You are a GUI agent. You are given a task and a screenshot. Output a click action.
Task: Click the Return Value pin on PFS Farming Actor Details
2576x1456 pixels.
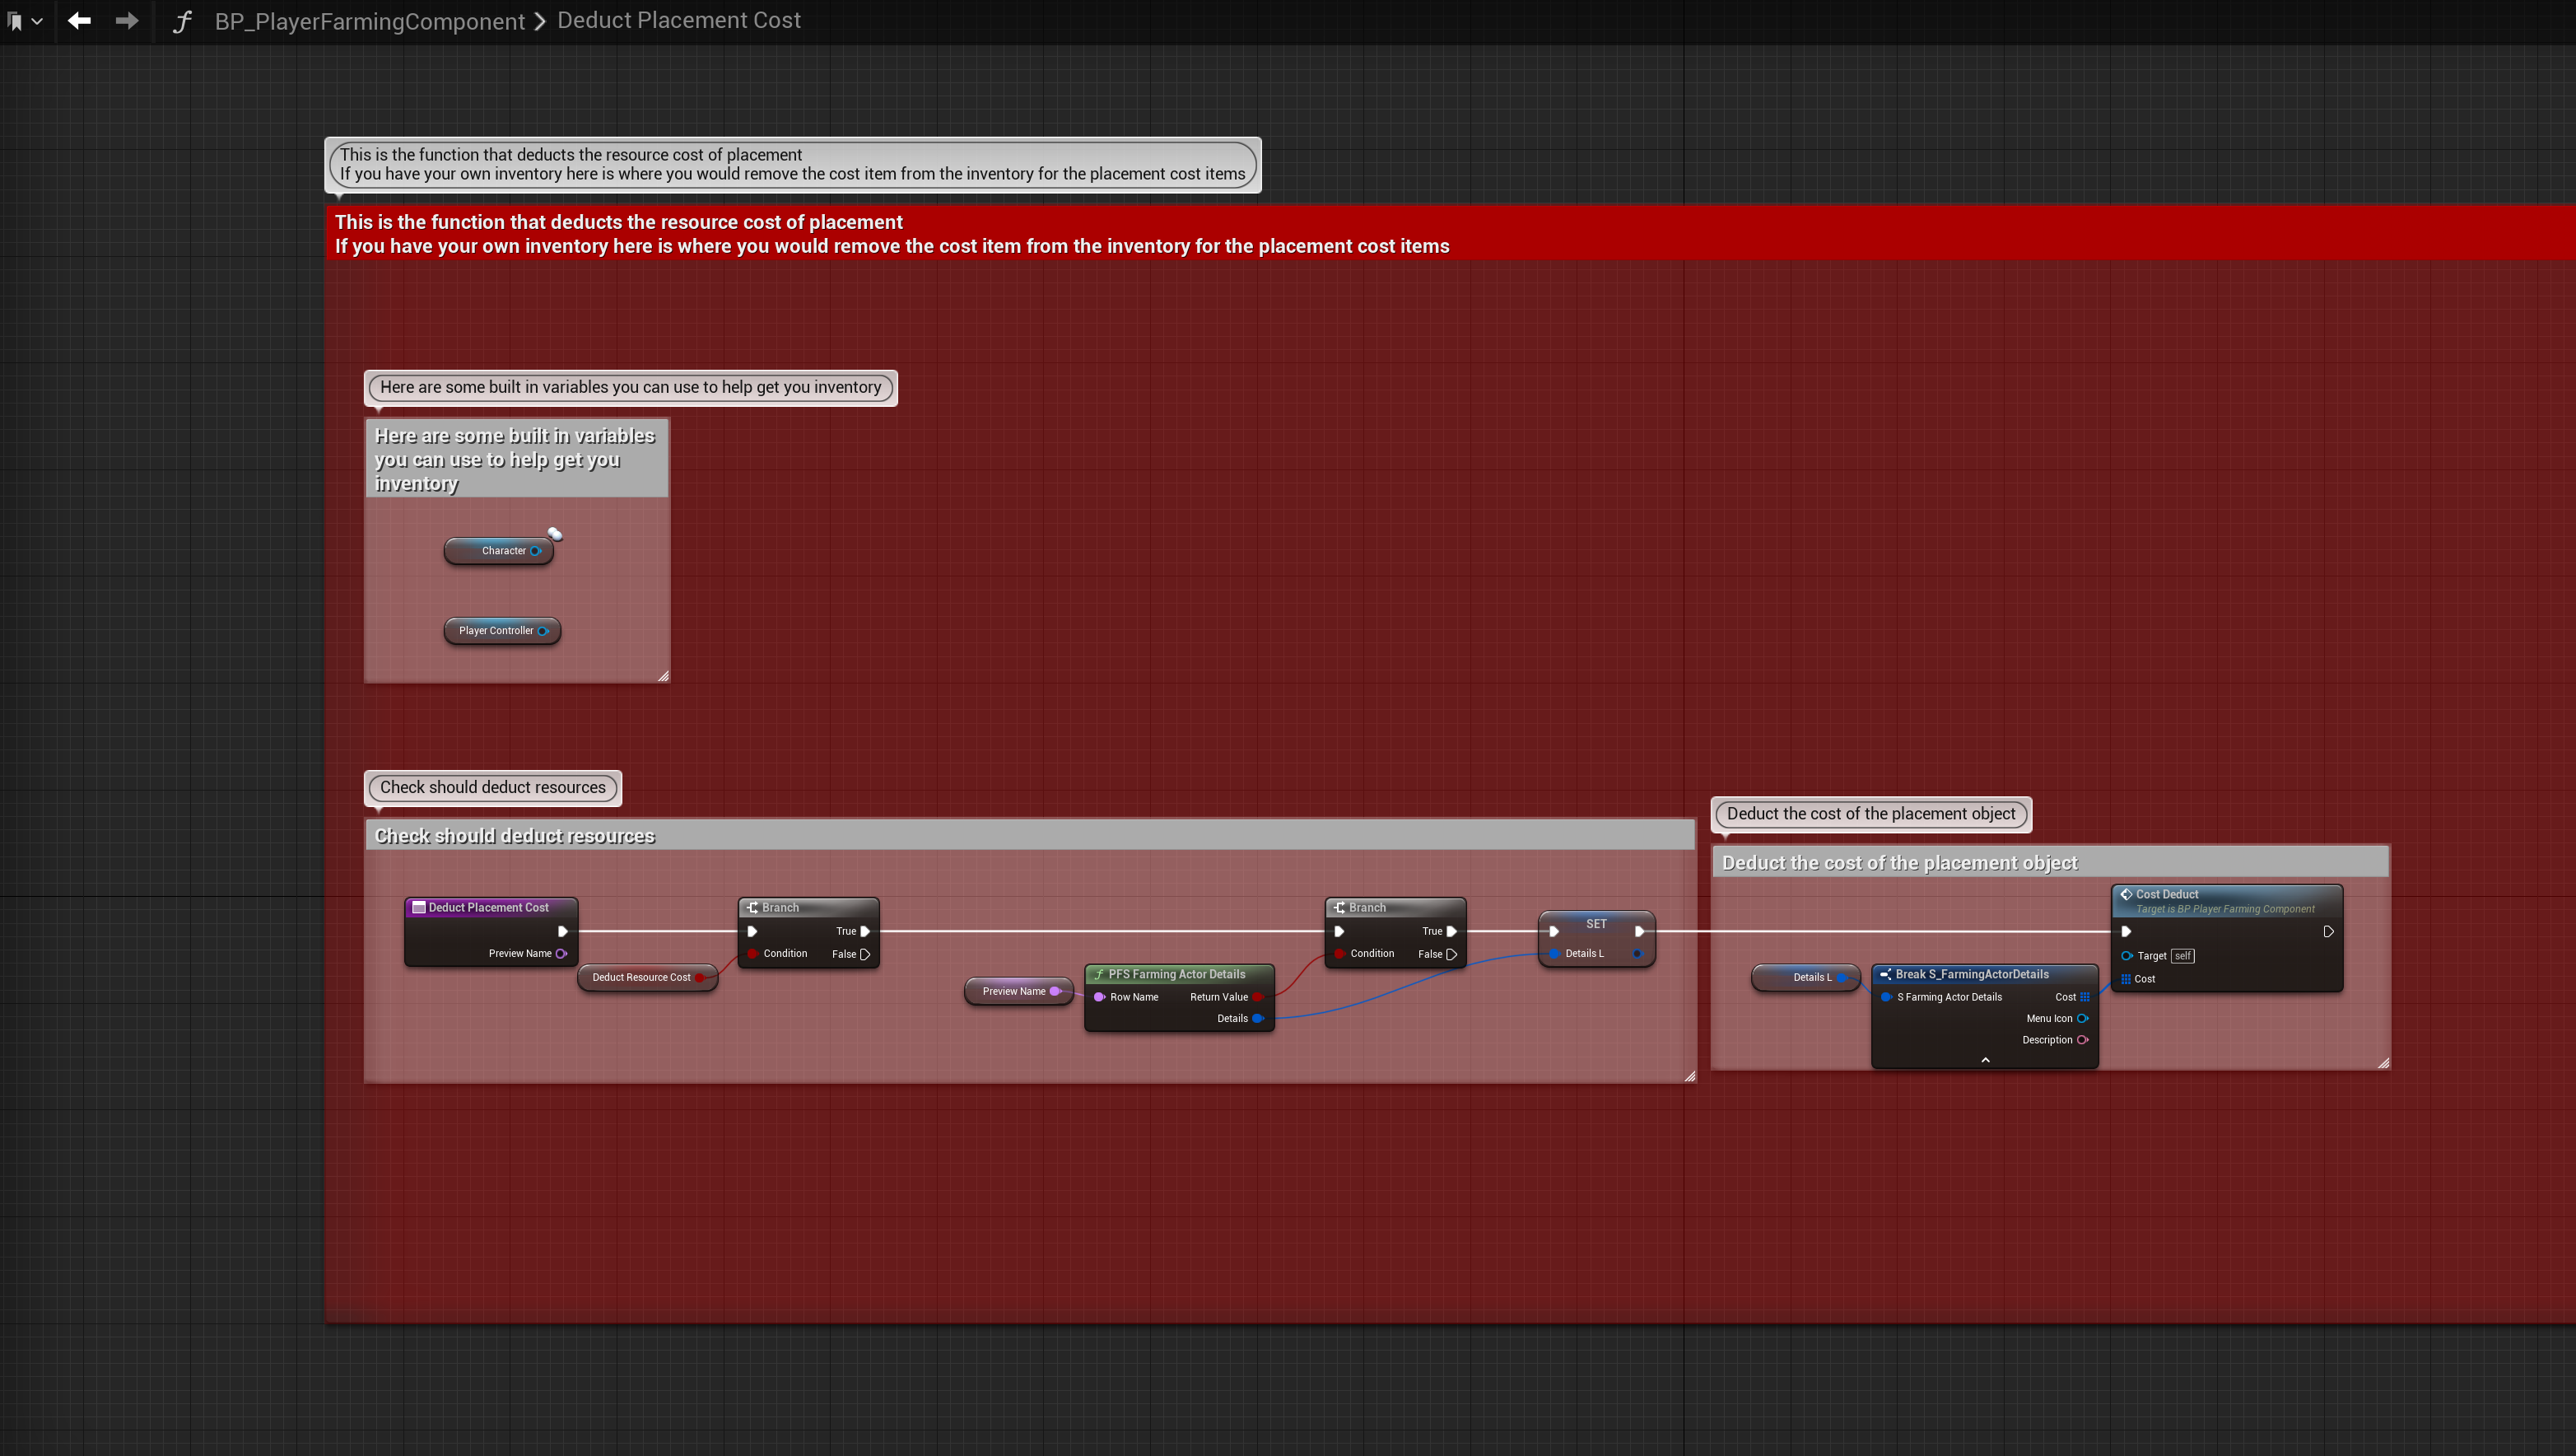click(x=1258, y=997)
